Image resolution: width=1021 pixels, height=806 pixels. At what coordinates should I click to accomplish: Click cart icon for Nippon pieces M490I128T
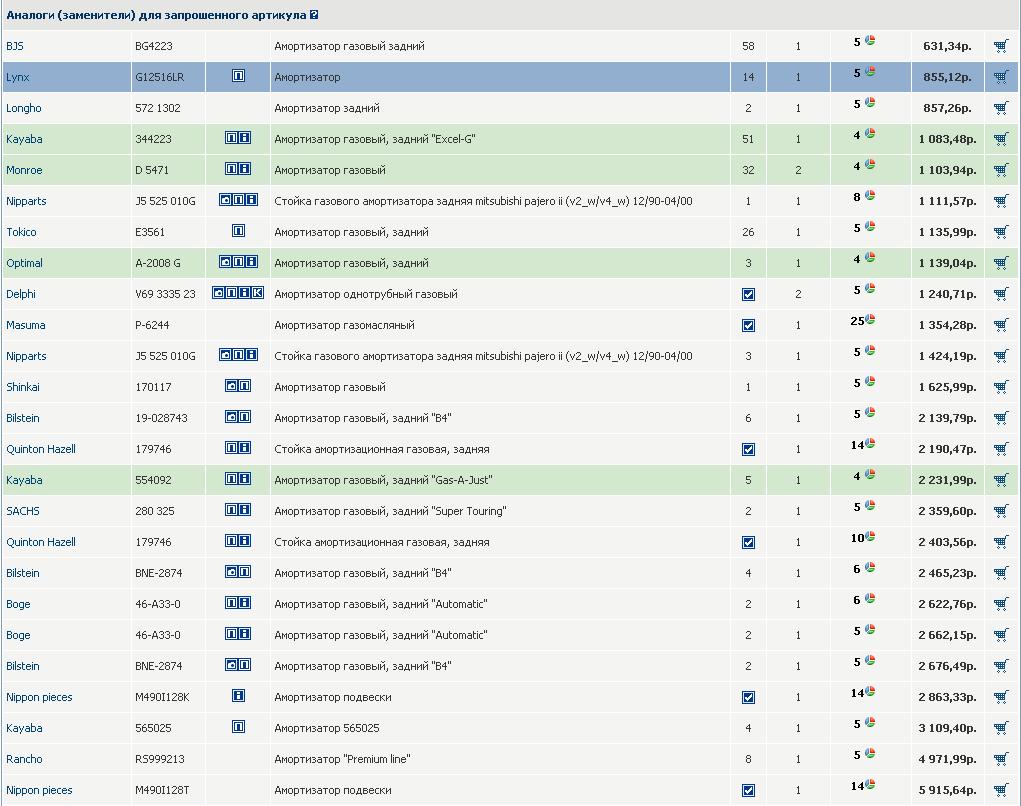coord(1001,790)
